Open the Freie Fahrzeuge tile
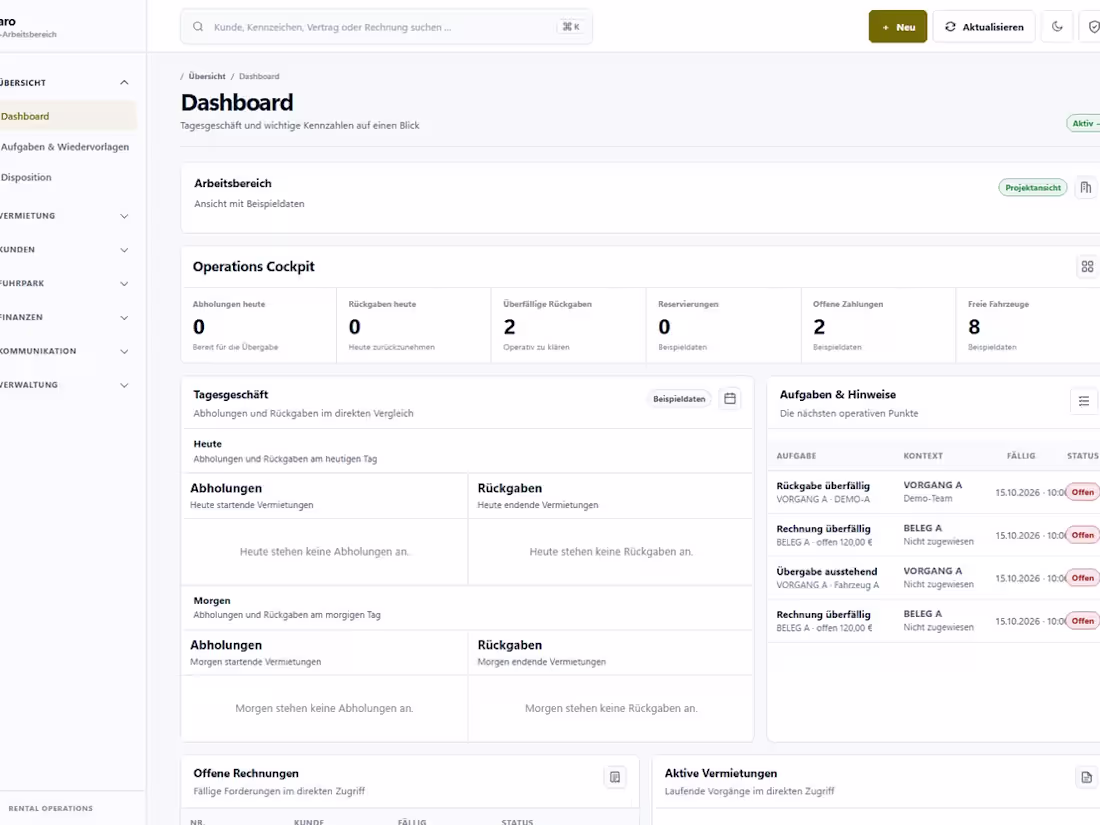 coord(1028,325)
